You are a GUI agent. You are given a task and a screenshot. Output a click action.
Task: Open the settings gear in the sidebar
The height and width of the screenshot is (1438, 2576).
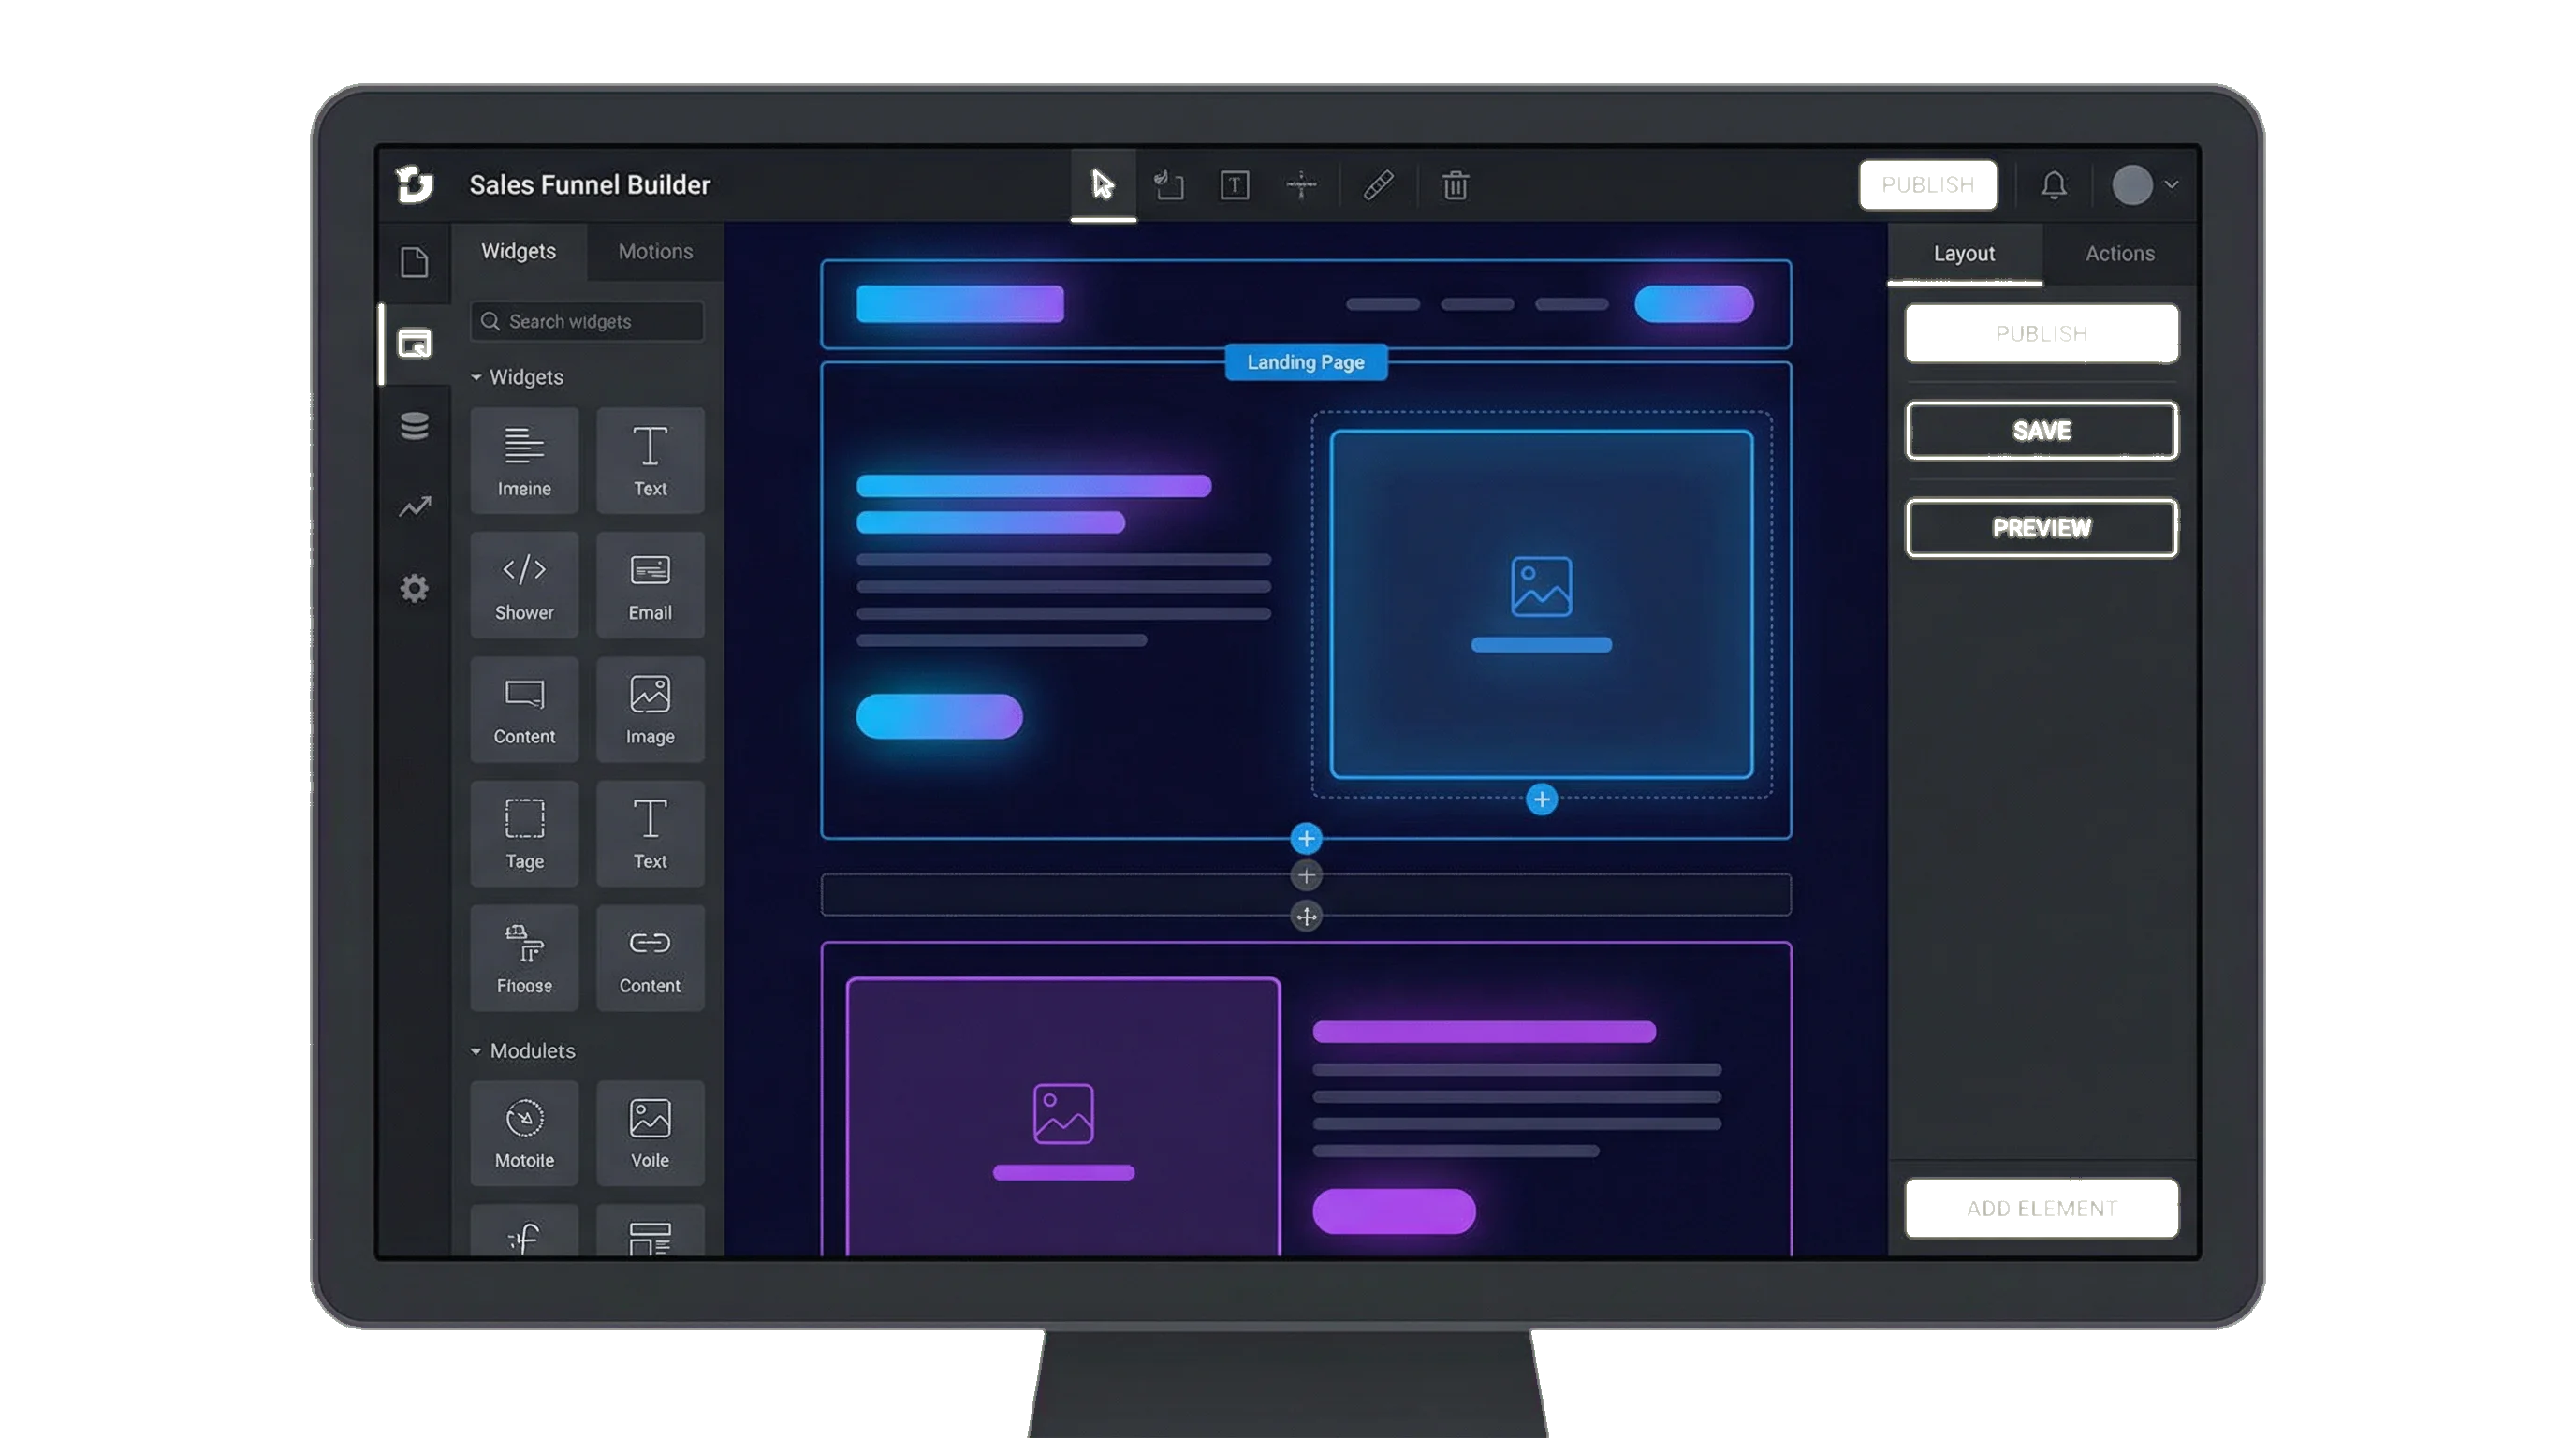pos(415,589)
